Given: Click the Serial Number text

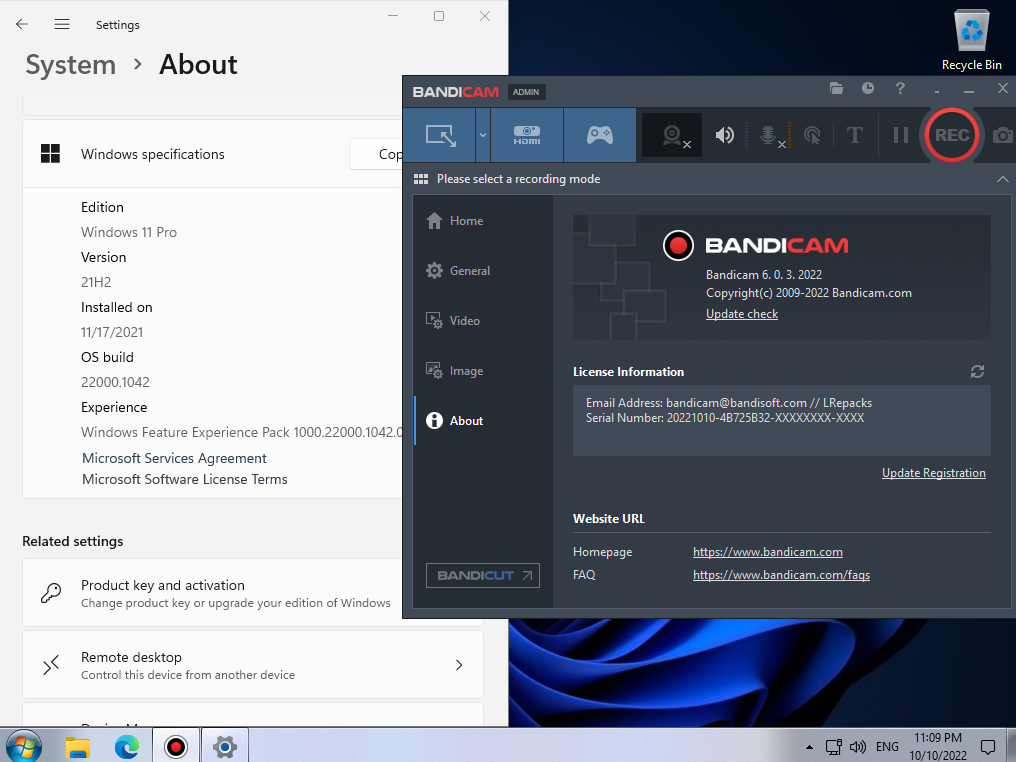Looking at the screenshot, I should (x=724, y=418).
